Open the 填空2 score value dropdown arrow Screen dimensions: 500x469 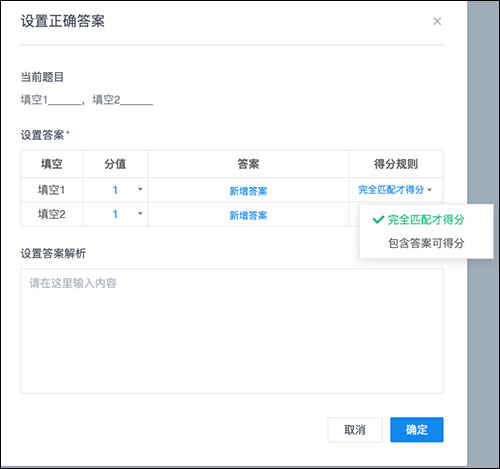140,213
